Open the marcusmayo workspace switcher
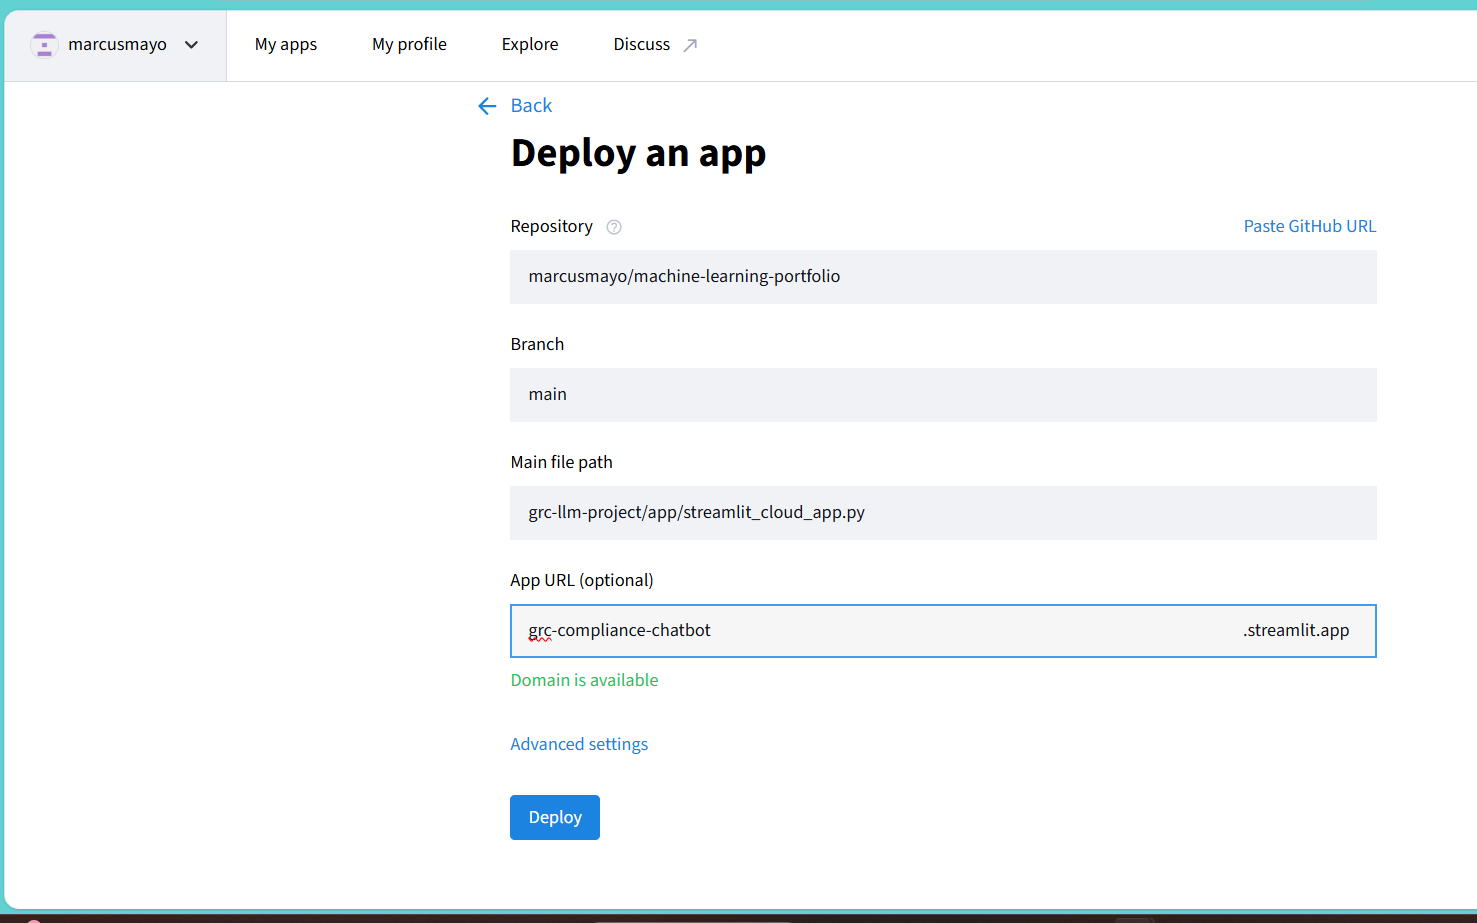Image resolution: width=1477 pixels, height=923 pixels. pos(115,44)
